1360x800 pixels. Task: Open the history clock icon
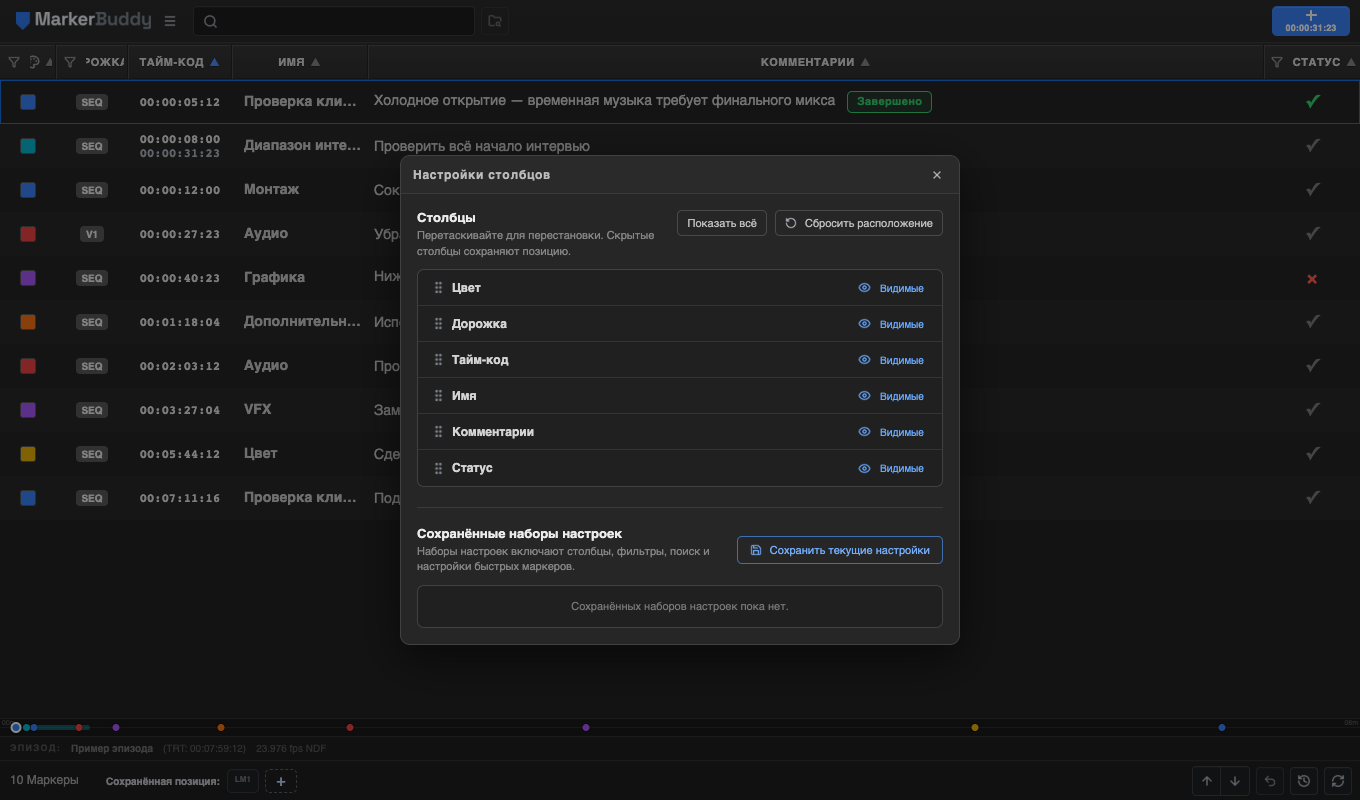tap(1304, 781)
